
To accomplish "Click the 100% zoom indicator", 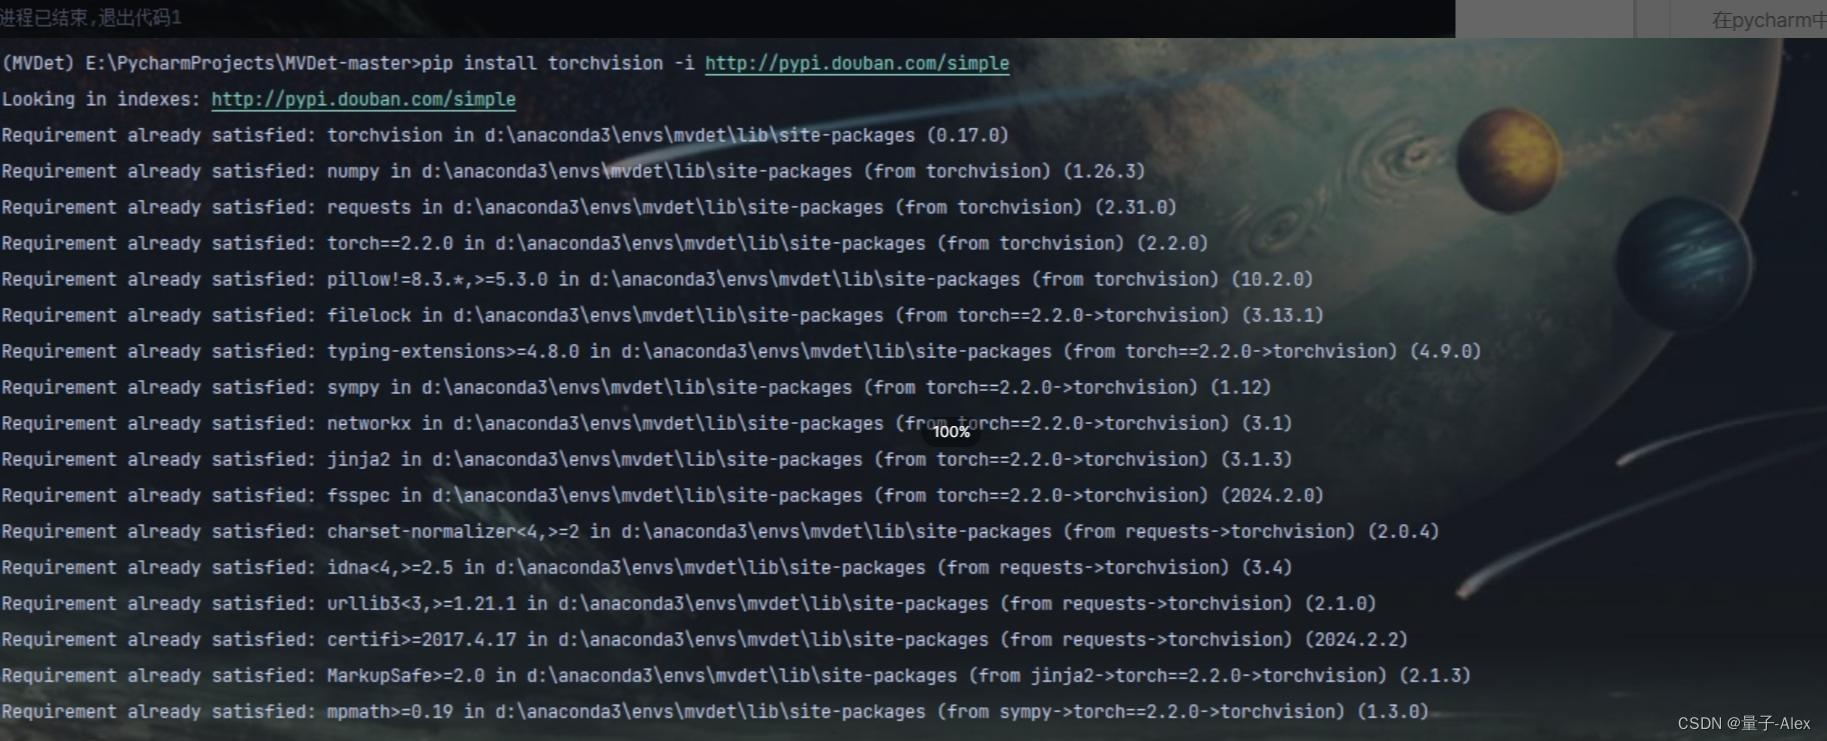I will tap(951, 431).
